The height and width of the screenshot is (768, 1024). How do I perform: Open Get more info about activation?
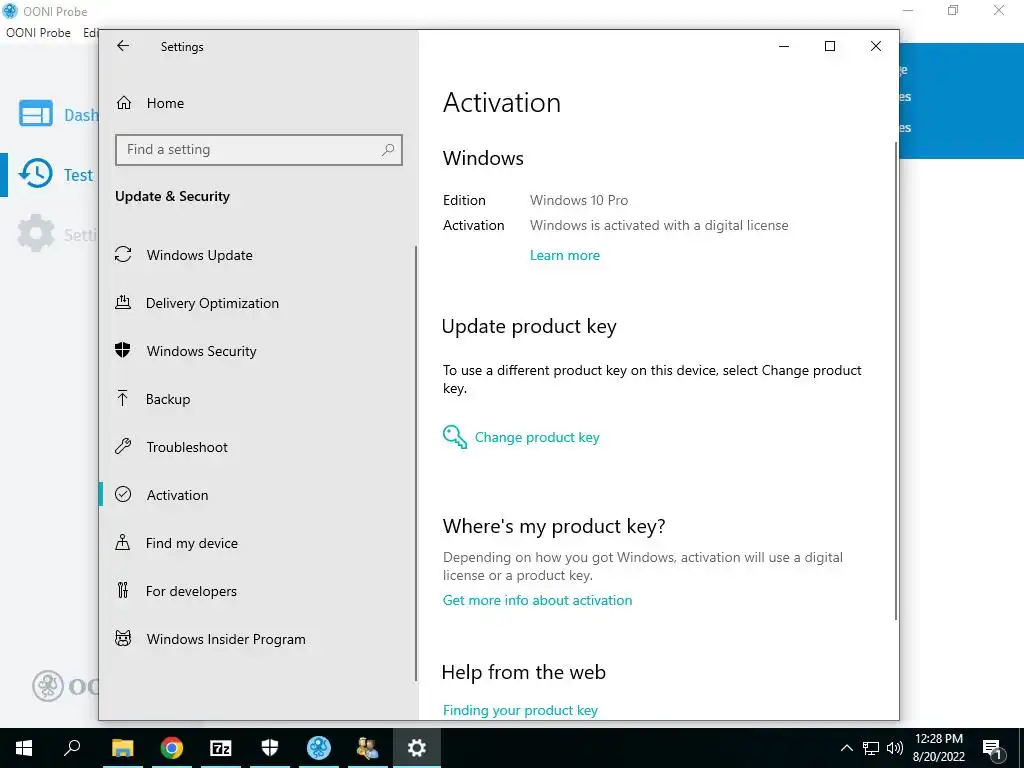point(537,600)
